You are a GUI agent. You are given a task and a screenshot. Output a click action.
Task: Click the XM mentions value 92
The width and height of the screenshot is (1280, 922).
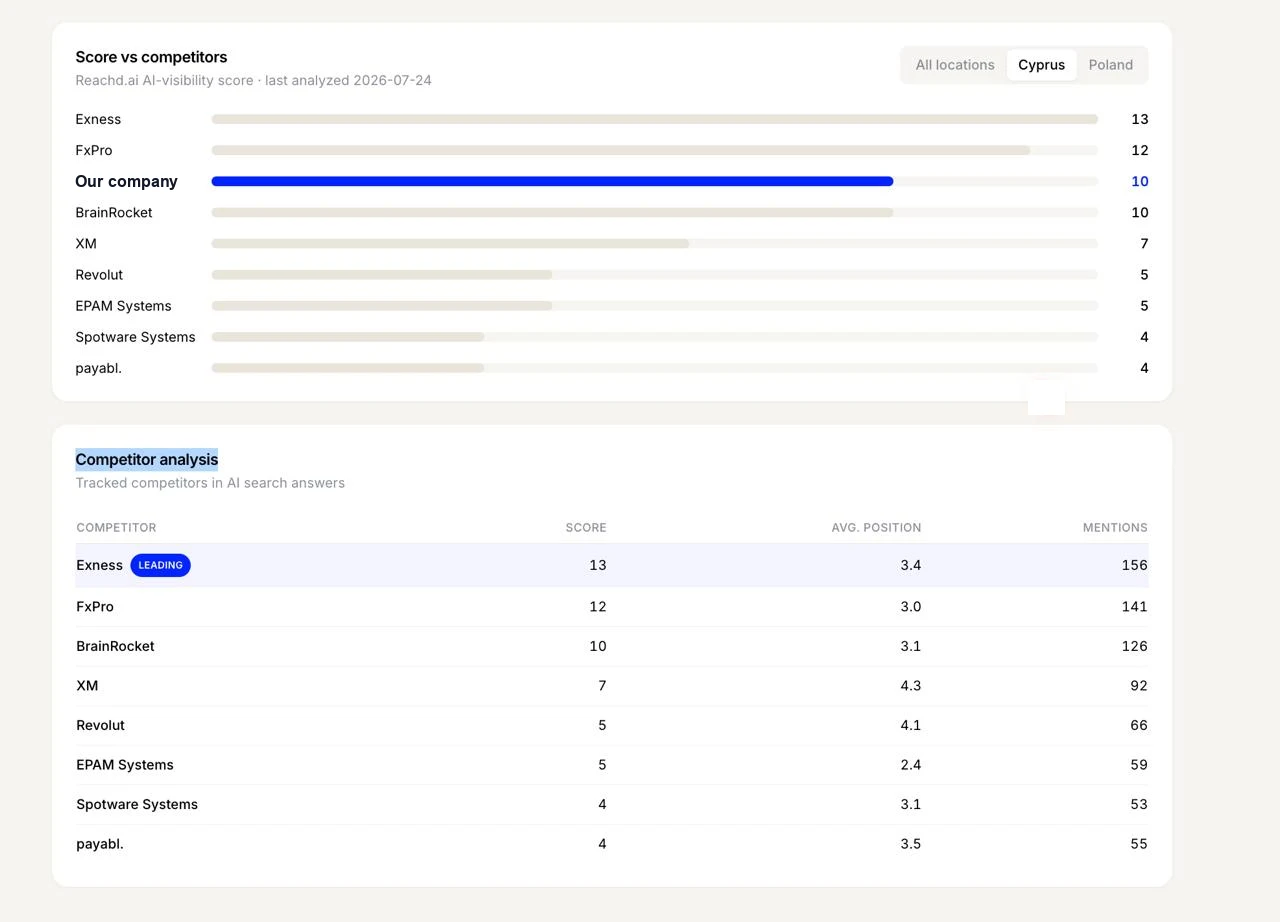pos(1138,685)
